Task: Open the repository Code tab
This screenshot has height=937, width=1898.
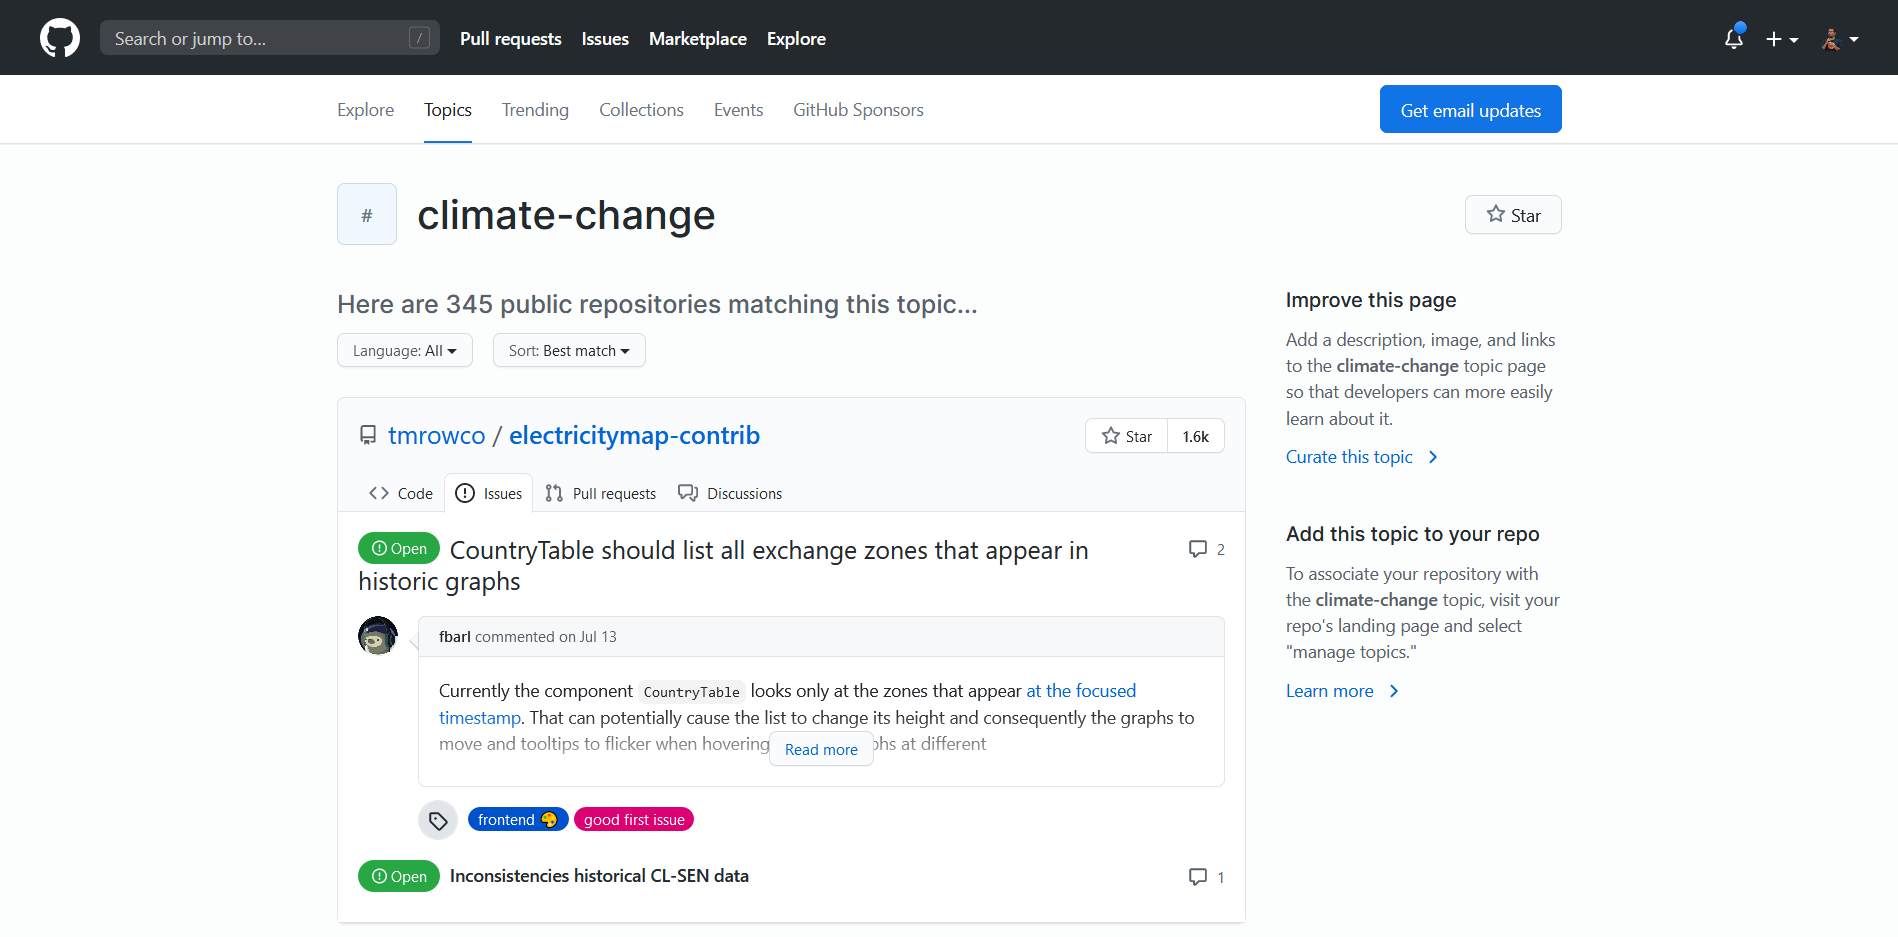Action: 401,493
